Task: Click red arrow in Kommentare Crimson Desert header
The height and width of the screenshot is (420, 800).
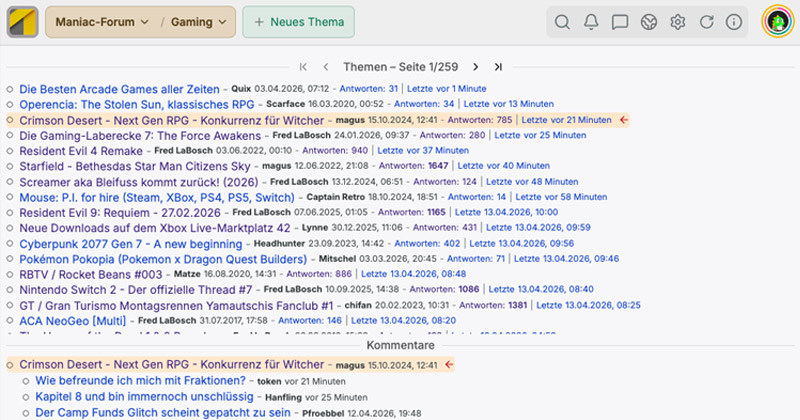Action: [x=449, y=364]
